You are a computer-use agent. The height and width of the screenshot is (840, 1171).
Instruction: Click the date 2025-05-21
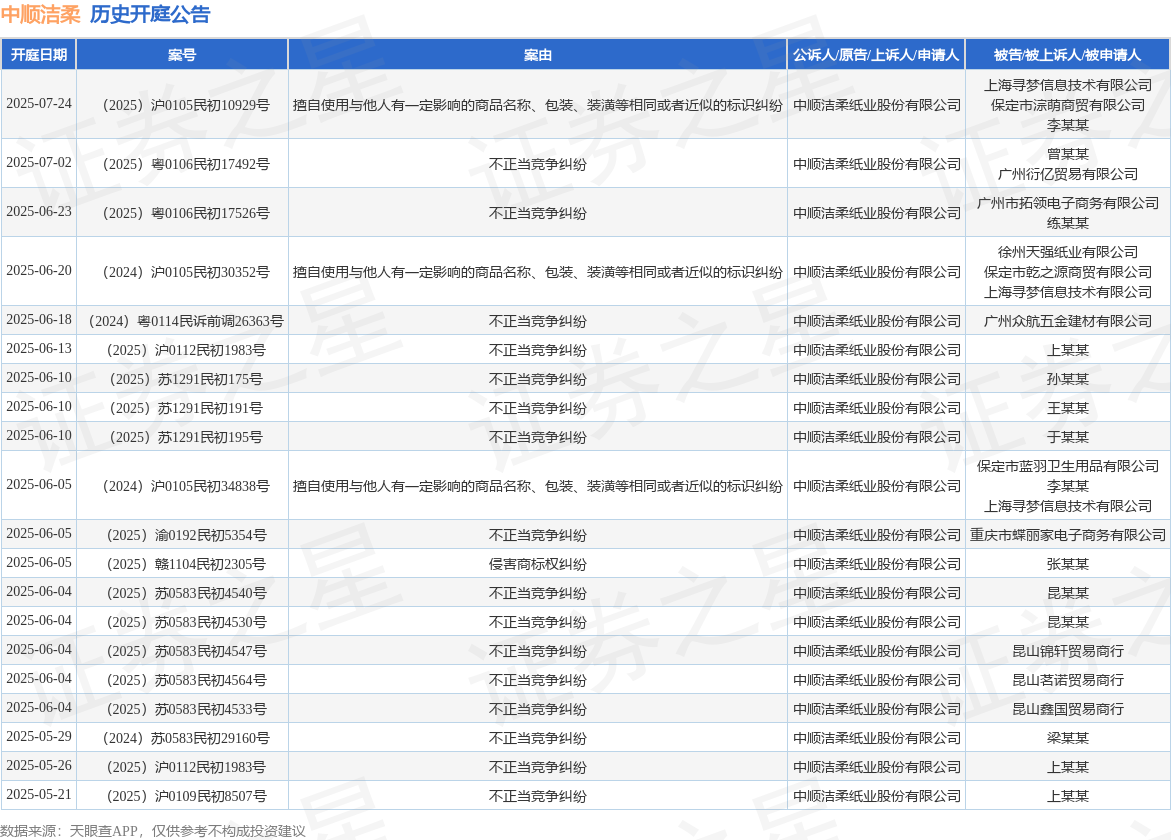(39, 795)
